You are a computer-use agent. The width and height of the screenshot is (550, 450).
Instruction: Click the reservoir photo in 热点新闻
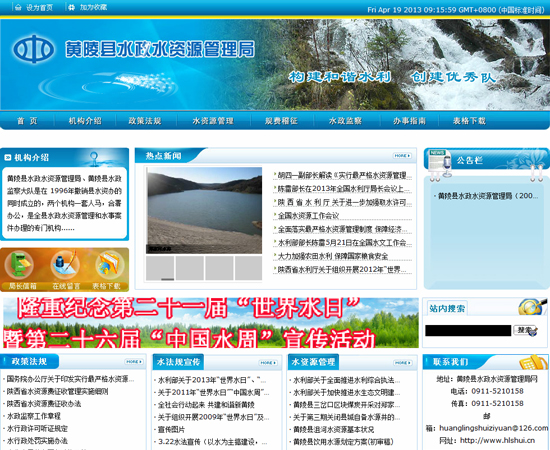(204, 210)
